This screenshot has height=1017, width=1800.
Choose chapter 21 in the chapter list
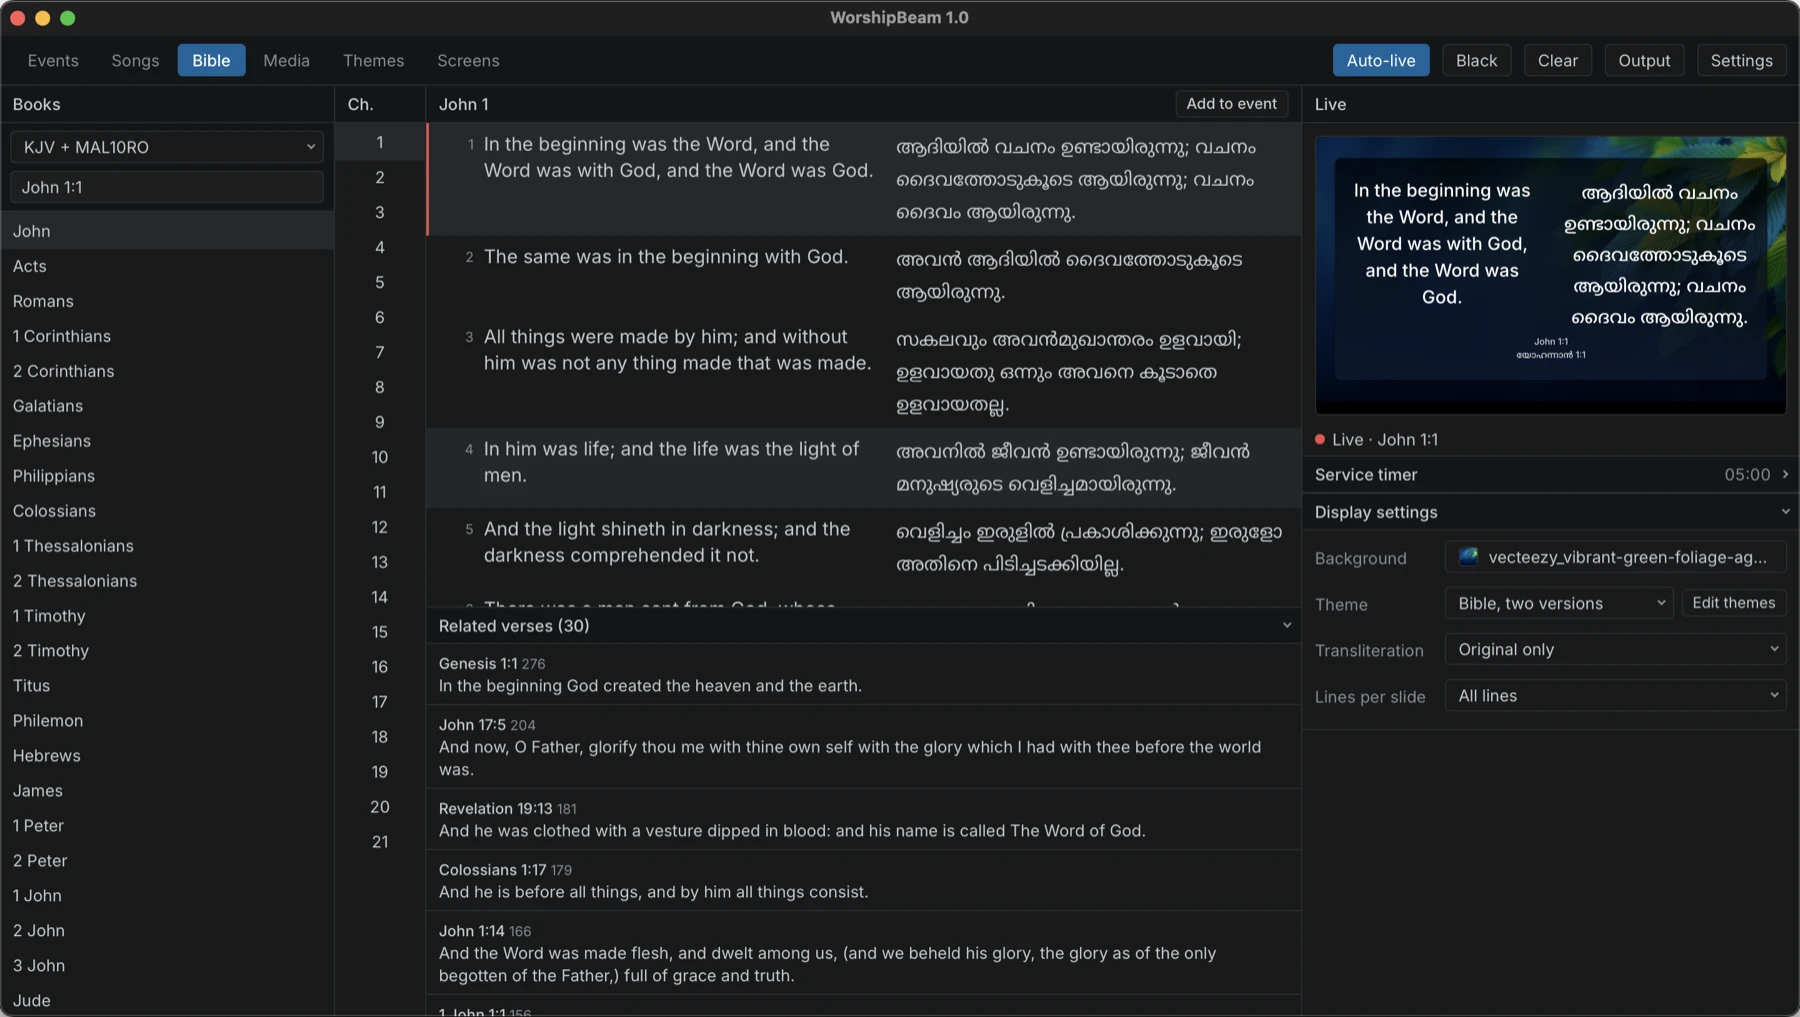point(380,842)
